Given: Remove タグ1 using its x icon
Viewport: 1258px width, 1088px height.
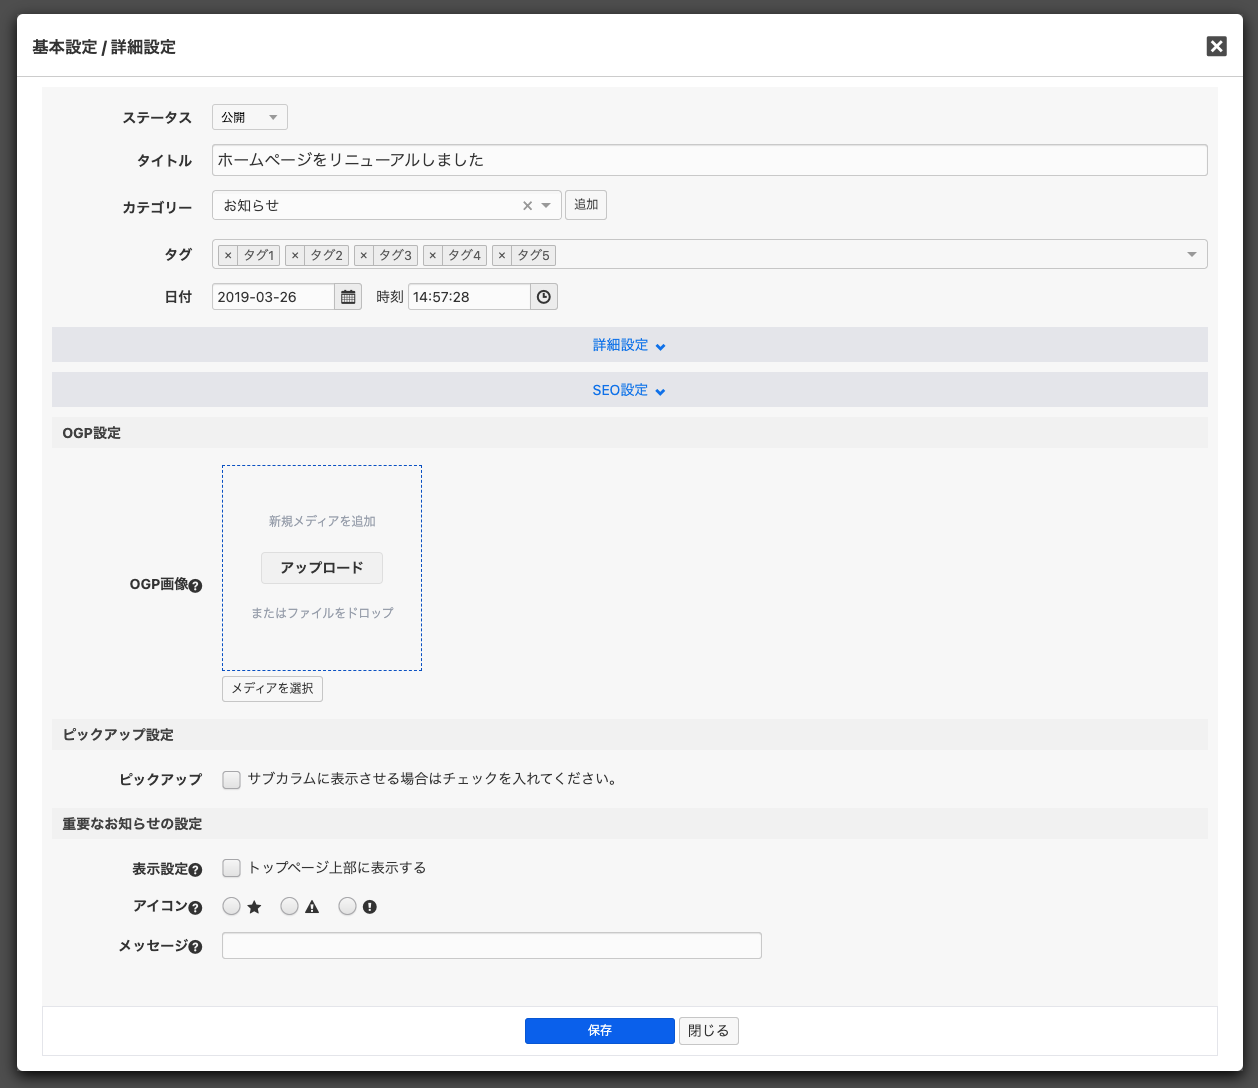Looking at the screenshot, I should tap(228, 256).
